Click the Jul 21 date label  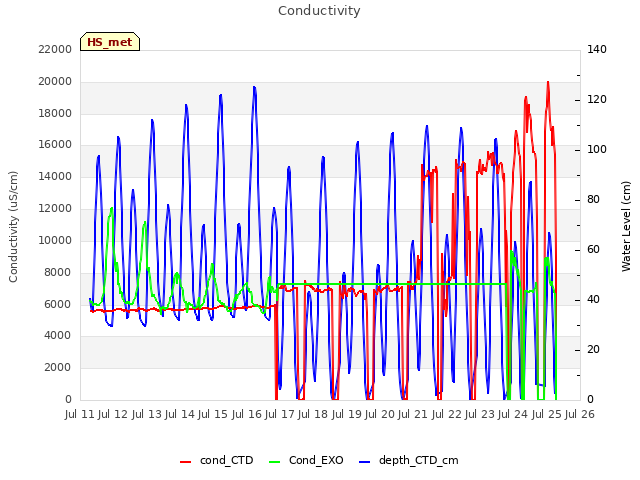click(413, 415)
